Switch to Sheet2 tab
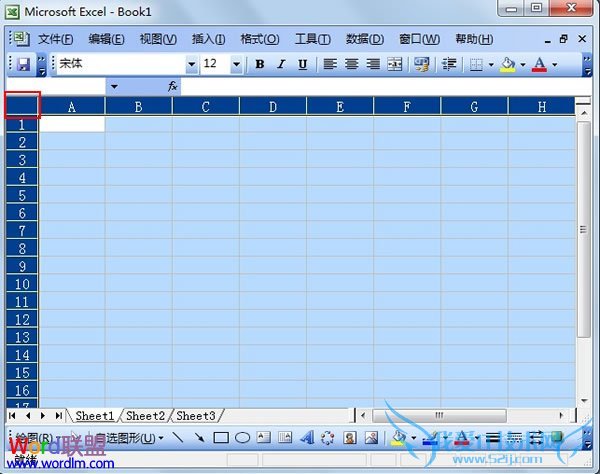 point(145,415)
